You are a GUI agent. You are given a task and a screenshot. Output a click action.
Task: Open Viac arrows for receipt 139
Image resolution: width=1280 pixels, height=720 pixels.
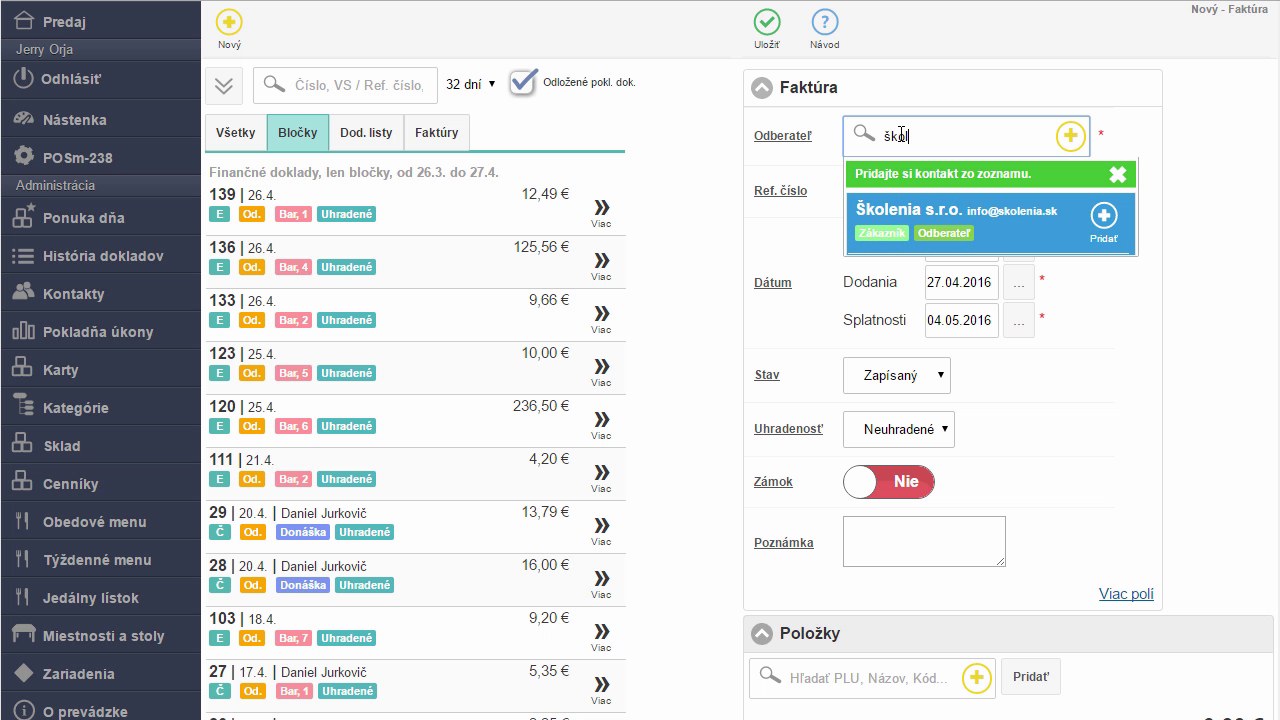601,208
